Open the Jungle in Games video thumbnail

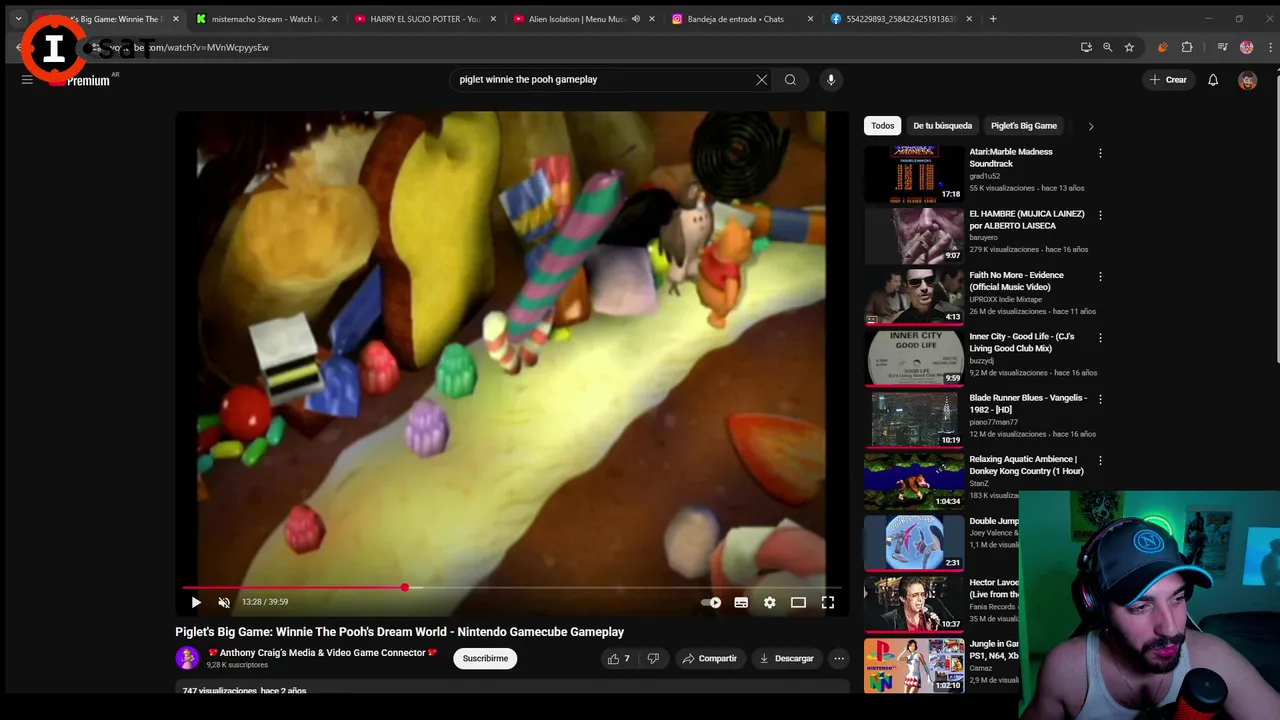pos(914,666)
